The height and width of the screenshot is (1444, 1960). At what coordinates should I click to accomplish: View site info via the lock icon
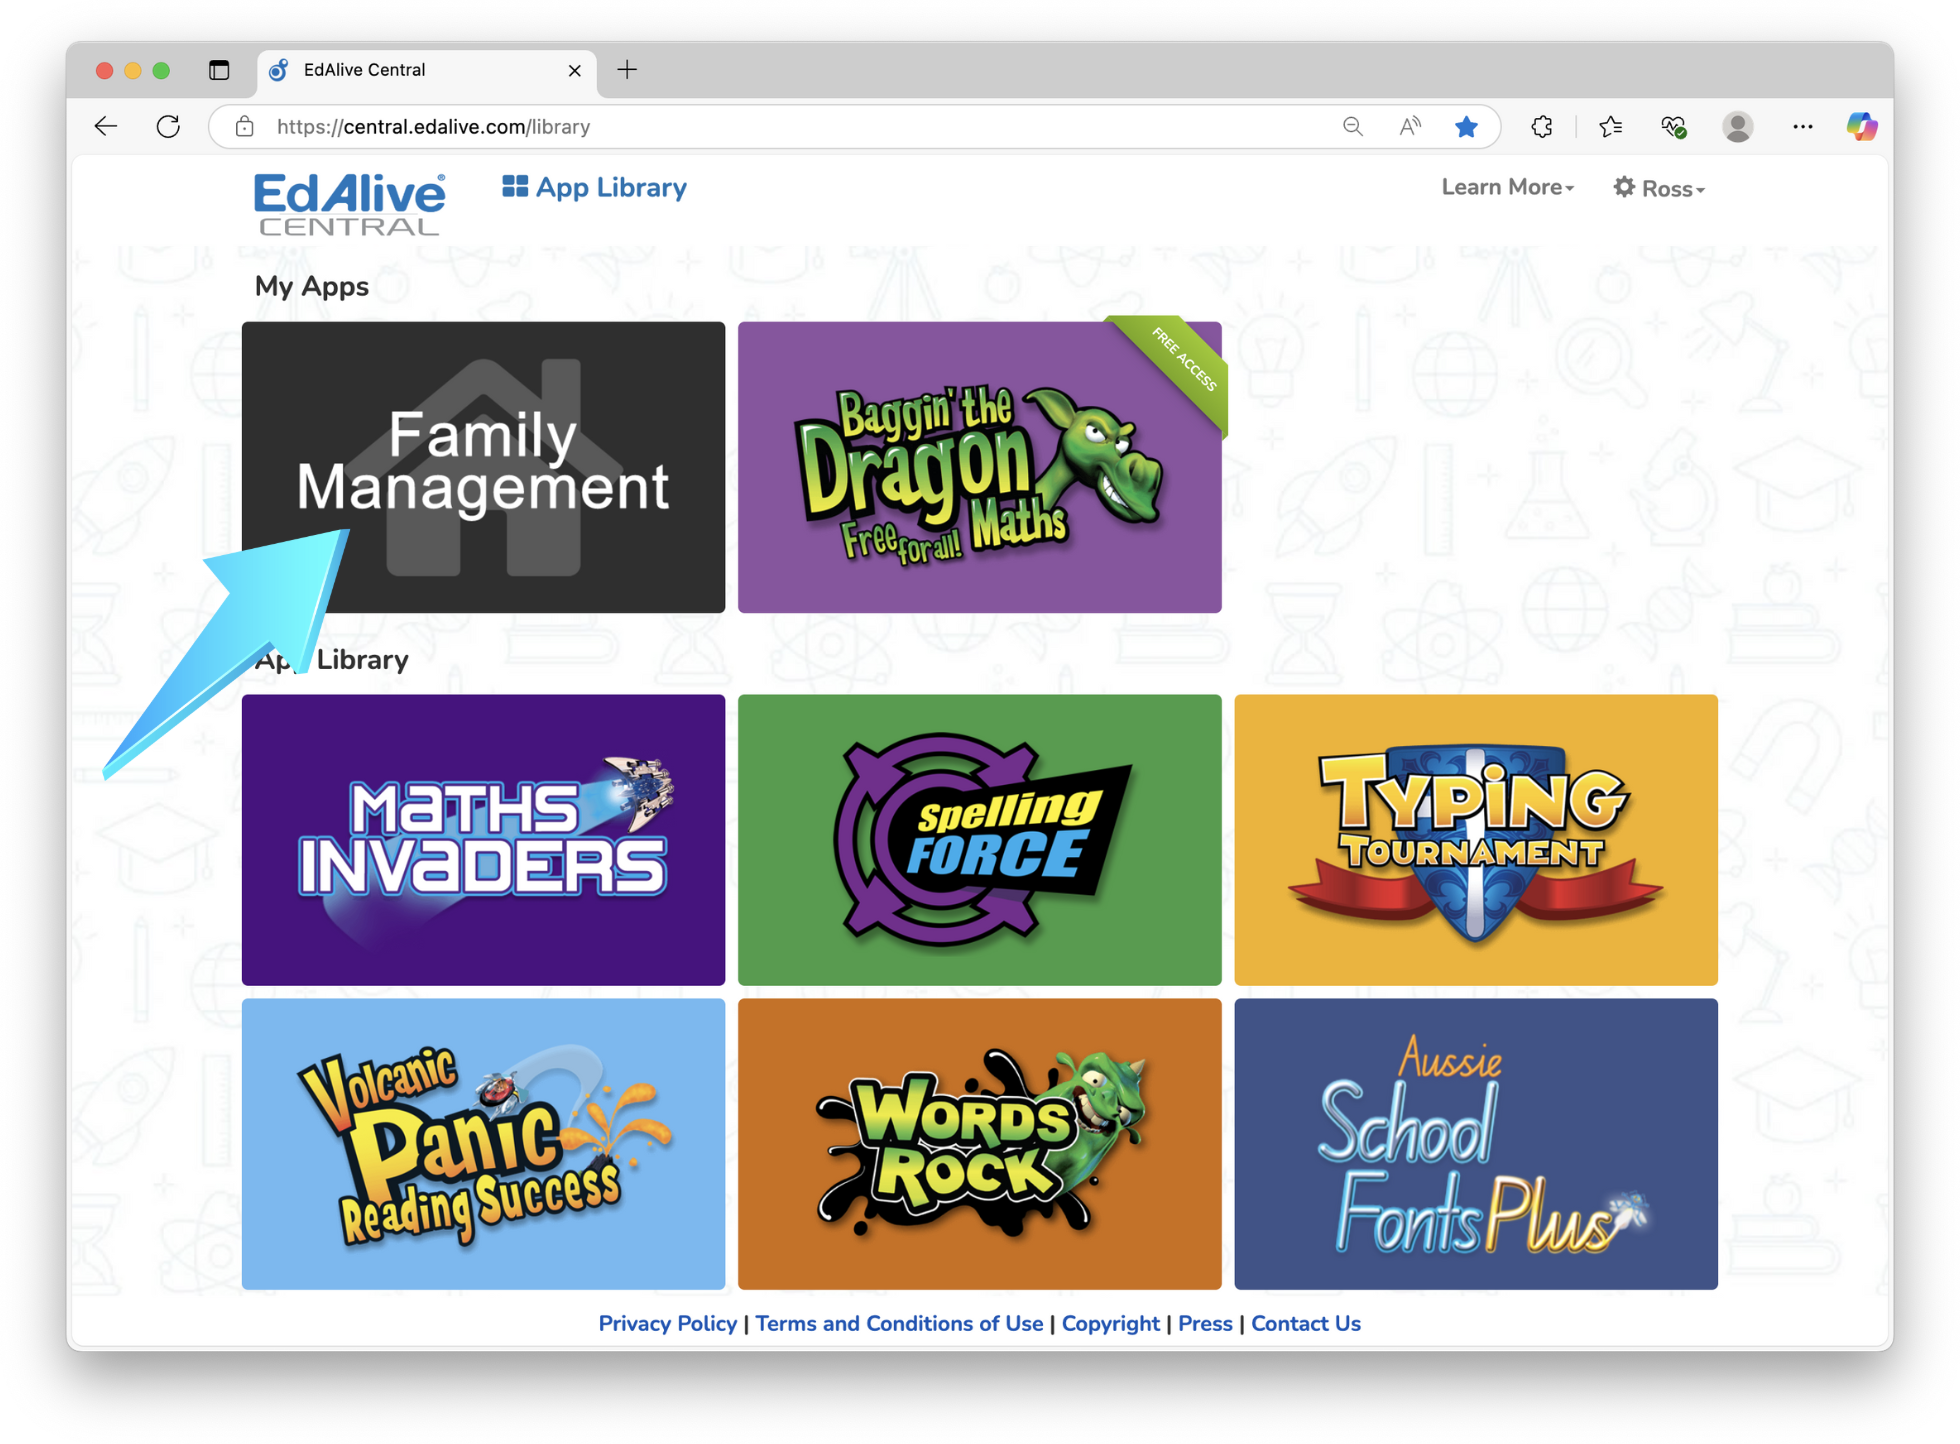245,127
